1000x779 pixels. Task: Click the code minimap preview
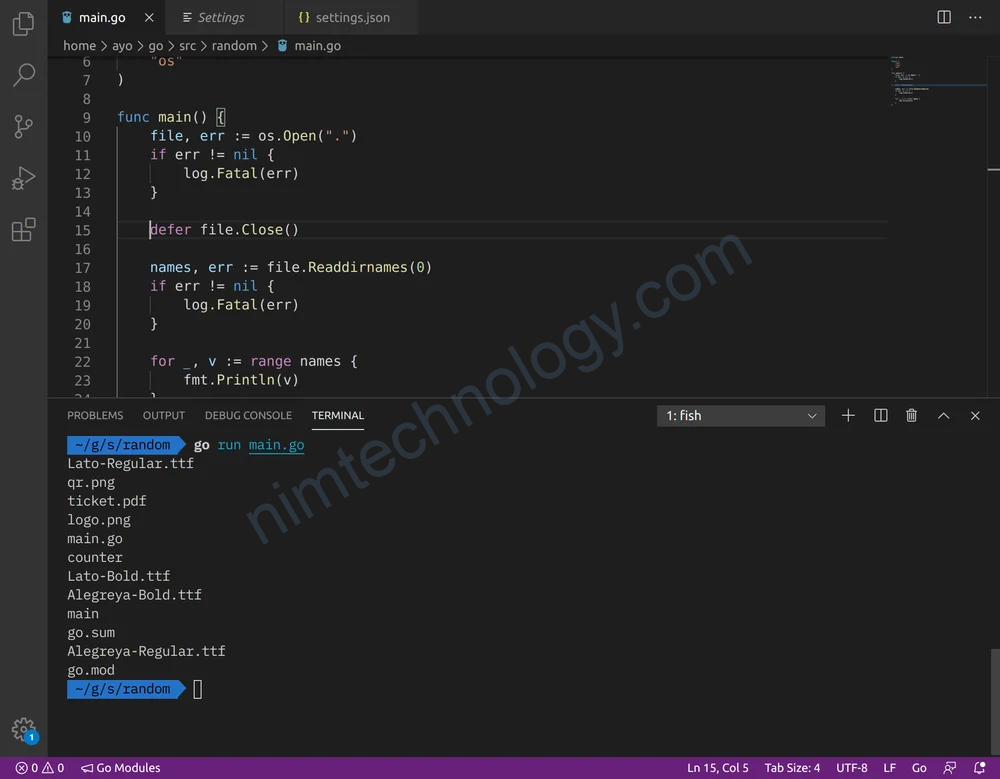pyautogui.click(x=912, y=82)
